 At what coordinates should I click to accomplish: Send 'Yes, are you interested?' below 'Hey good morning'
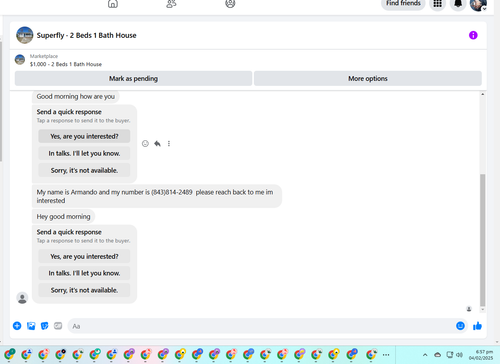tap(84, 256)
